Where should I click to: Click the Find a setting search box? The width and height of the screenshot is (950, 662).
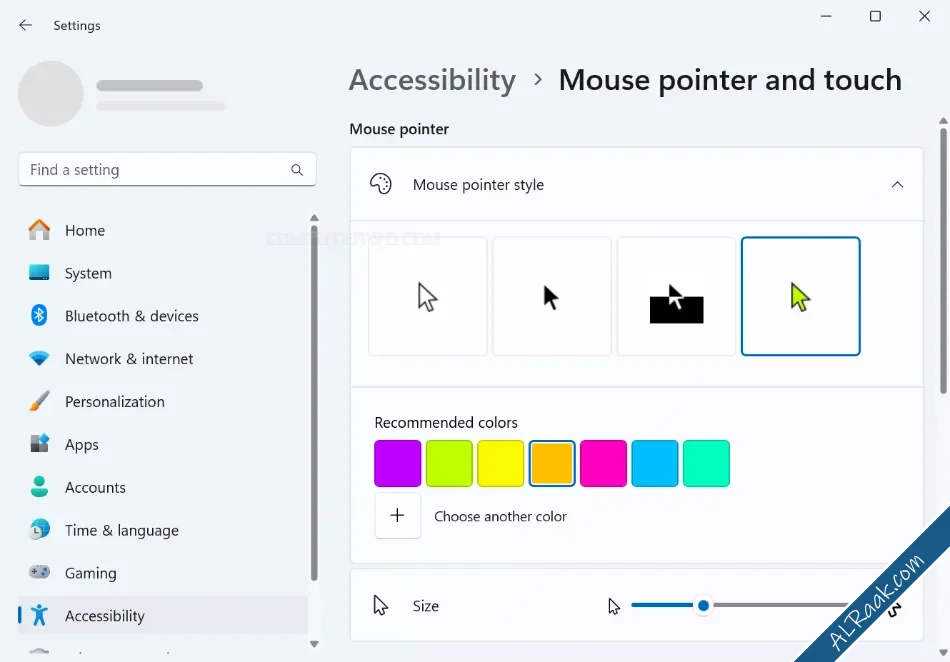(x=167, y=170)
